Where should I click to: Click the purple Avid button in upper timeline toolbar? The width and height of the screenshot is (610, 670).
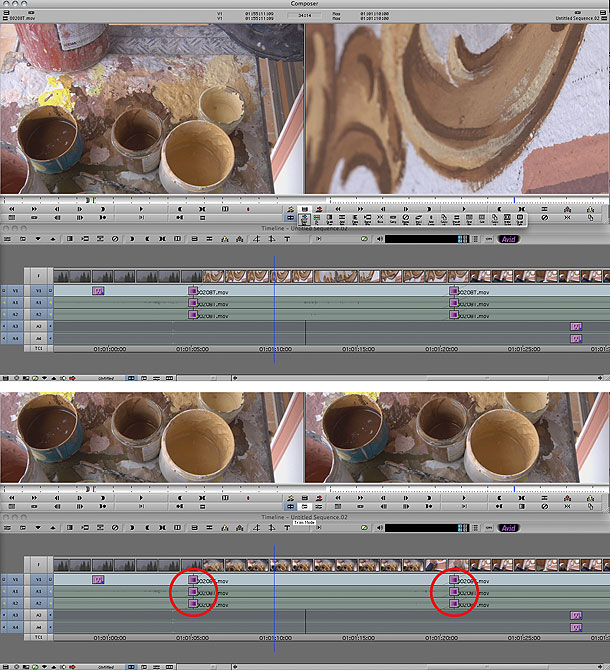pos(508,239)
